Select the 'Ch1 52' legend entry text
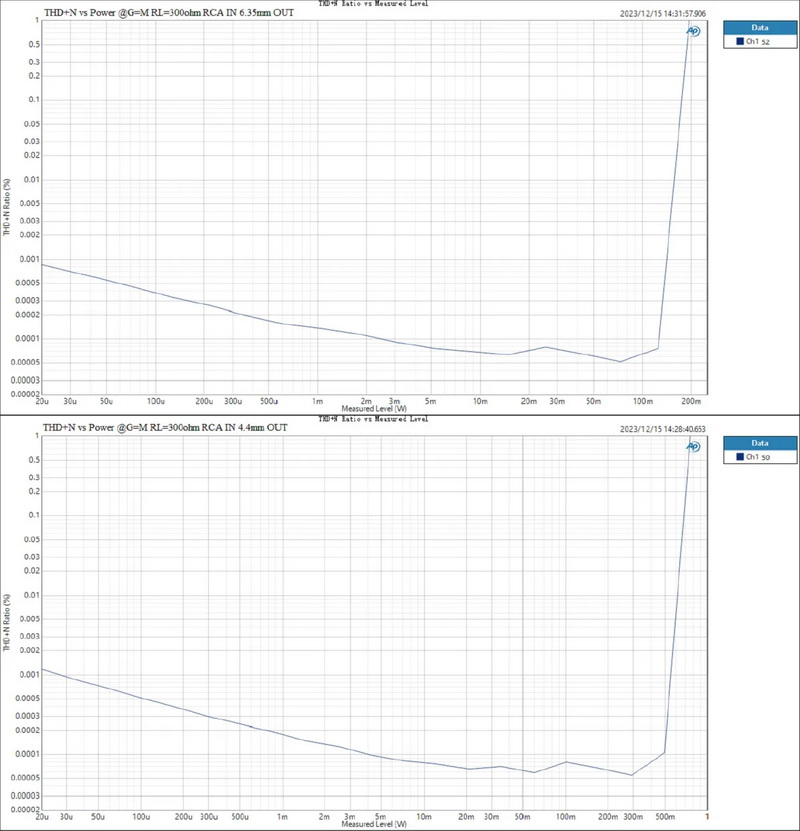800x831 pixels. tap(758, 41)
